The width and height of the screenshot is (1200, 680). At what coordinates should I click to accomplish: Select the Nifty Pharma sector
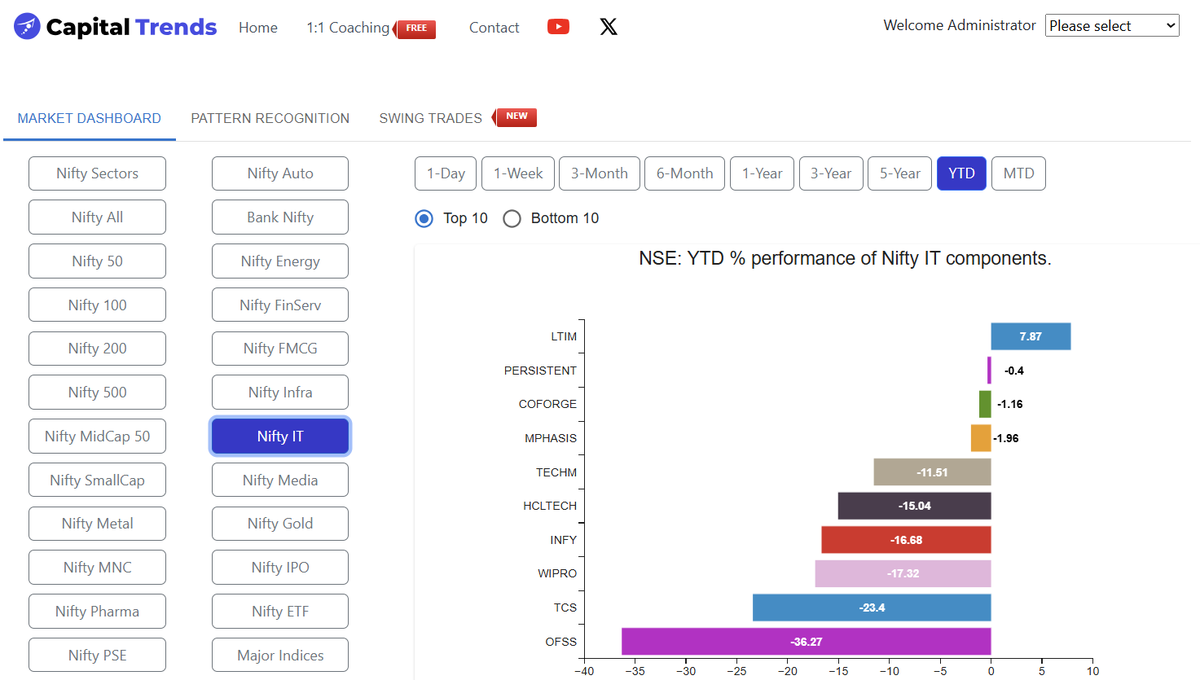click(x=97, y=611)
